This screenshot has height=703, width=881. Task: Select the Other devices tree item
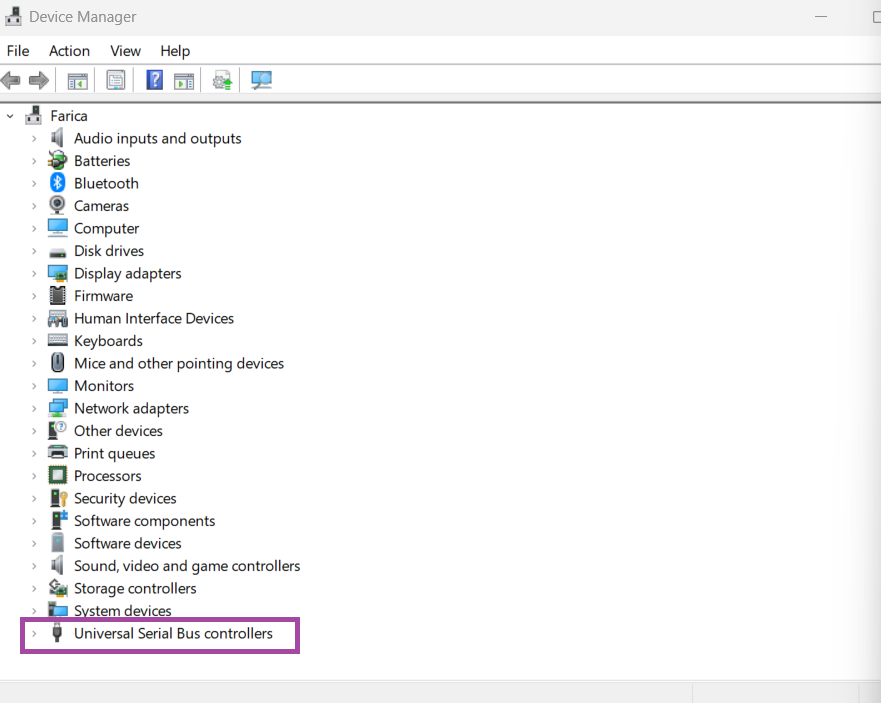[x=118, y=431]
